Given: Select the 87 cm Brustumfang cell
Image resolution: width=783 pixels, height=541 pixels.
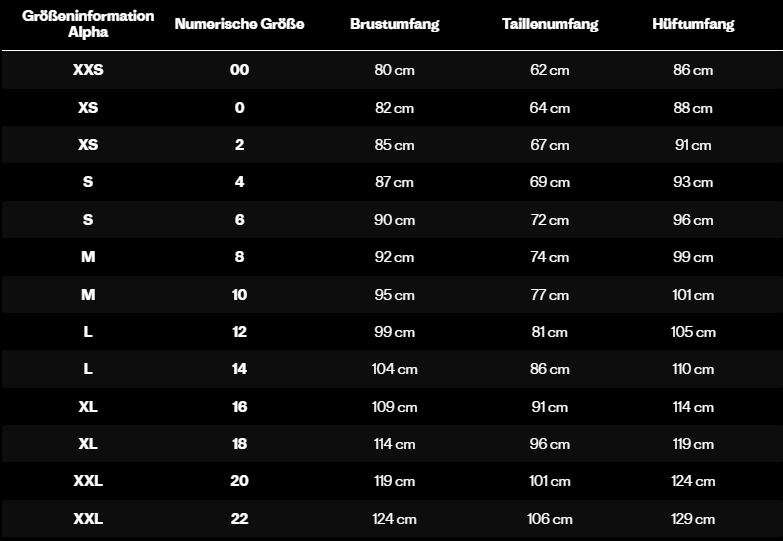Looking at the screenshot, I should point(394,182).
